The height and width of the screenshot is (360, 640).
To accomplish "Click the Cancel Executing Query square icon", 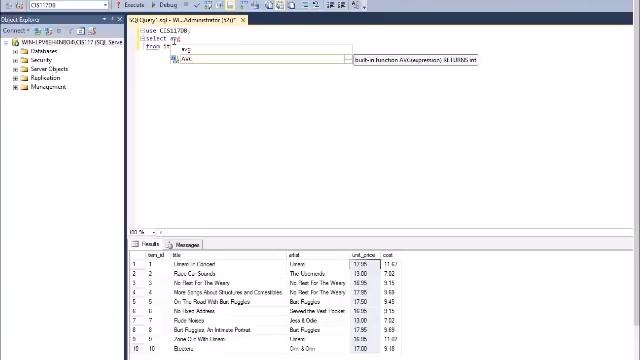I will (186, 5).
